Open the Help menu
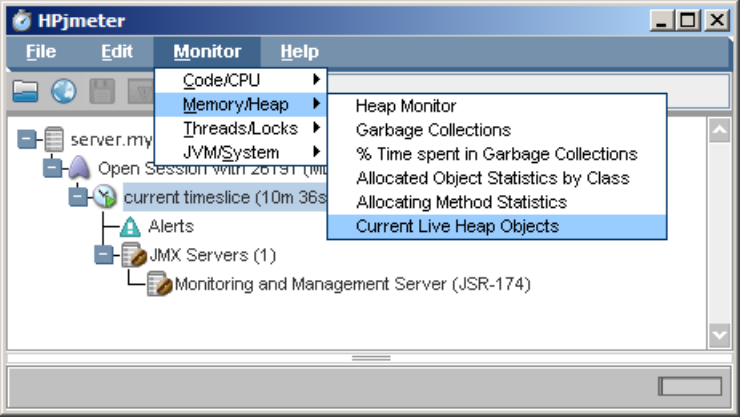The height and width of the screenshot is (417, 740). (299, 51)
